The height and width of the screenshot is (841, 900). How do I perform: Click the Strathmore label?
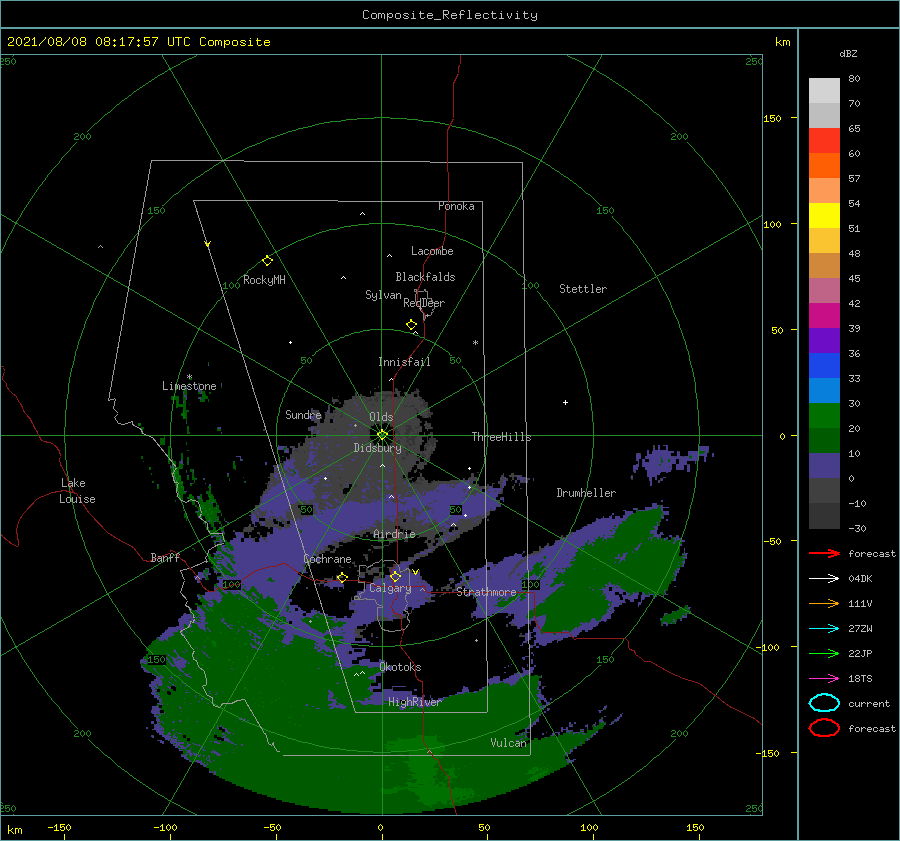click(x=486, y=592)
